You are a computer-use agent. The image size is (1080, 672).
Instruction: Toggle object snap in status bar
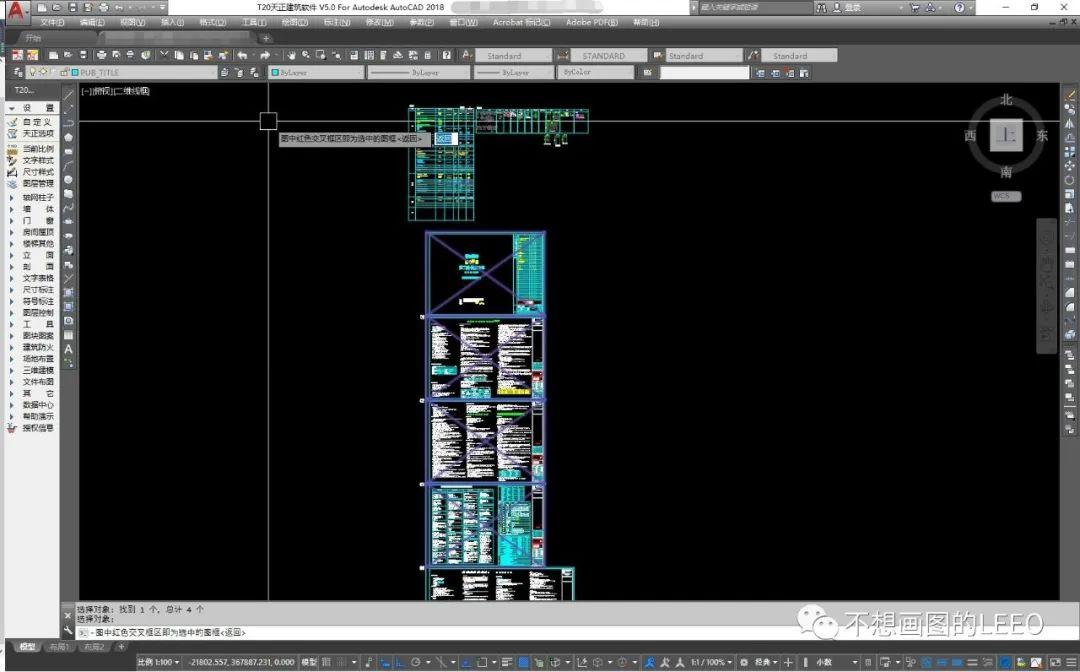coord(482,662)
